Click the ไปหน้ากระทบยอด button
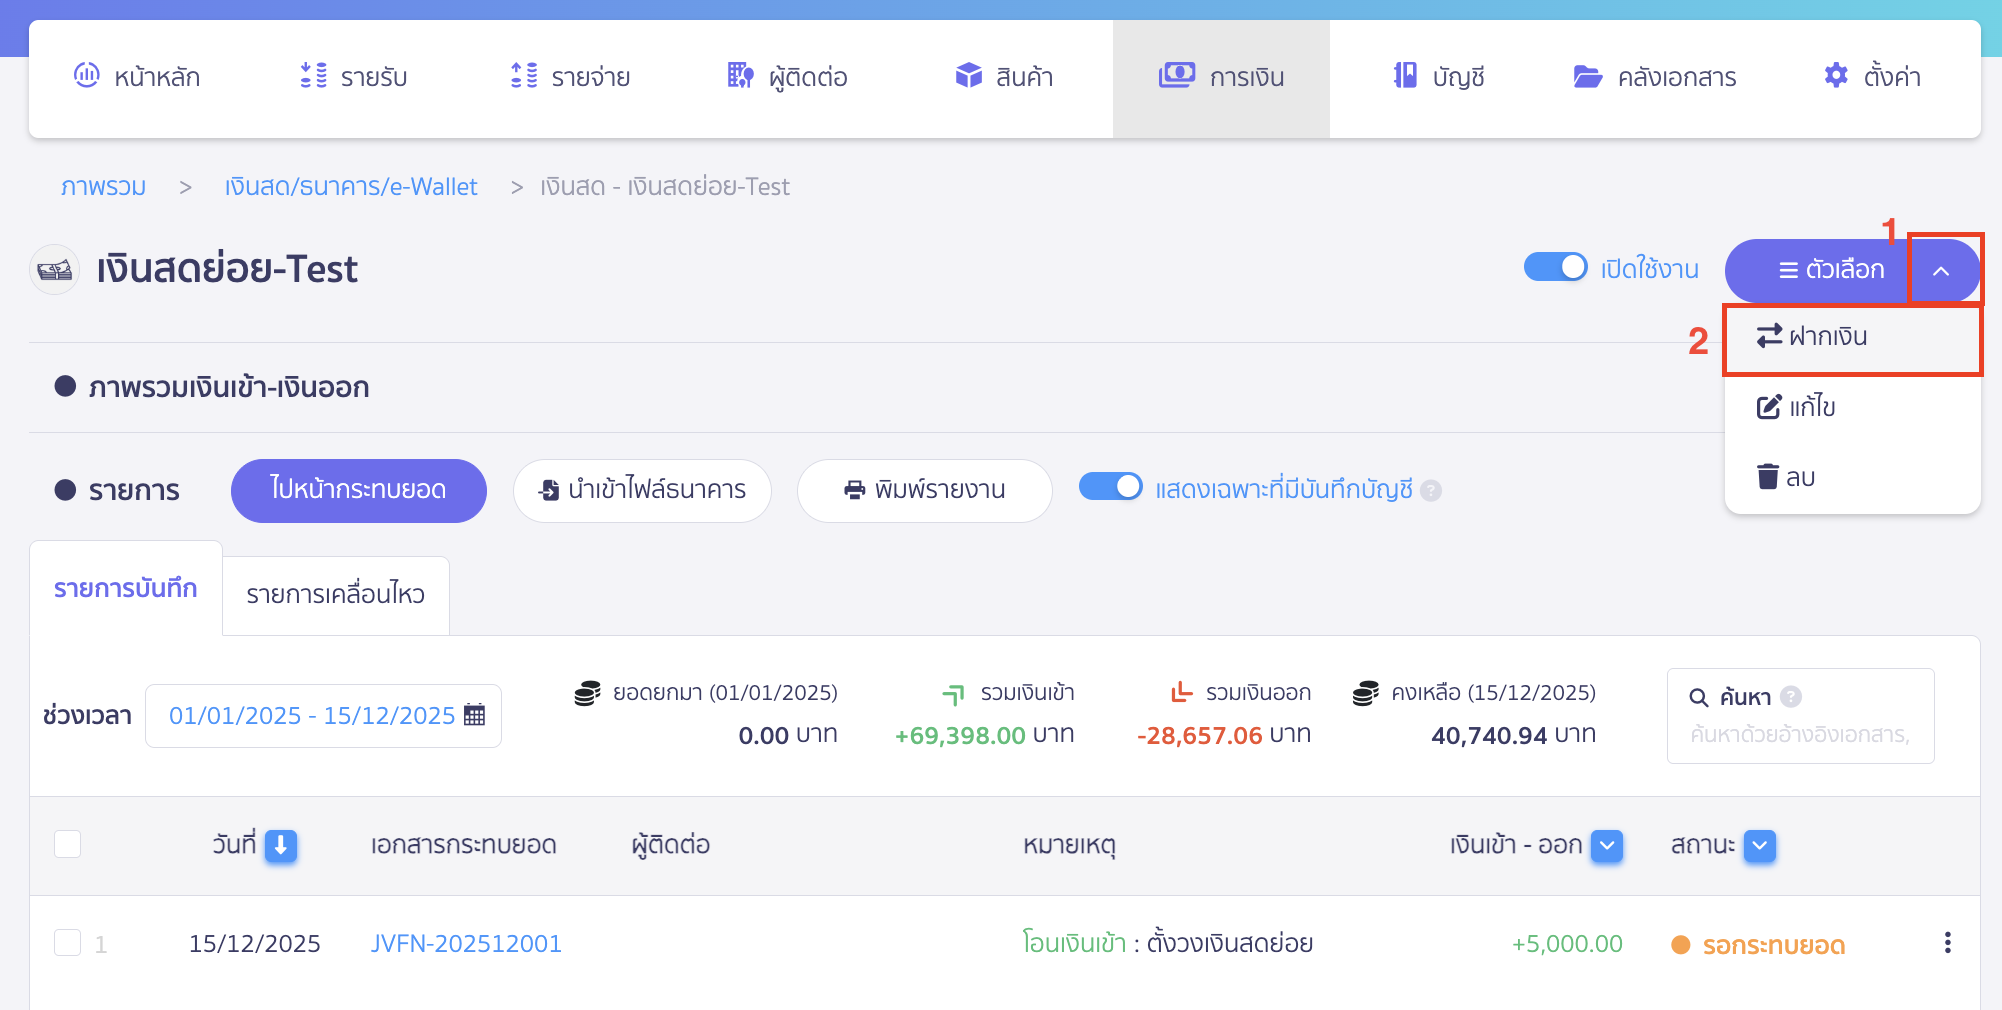 point(357,490)
